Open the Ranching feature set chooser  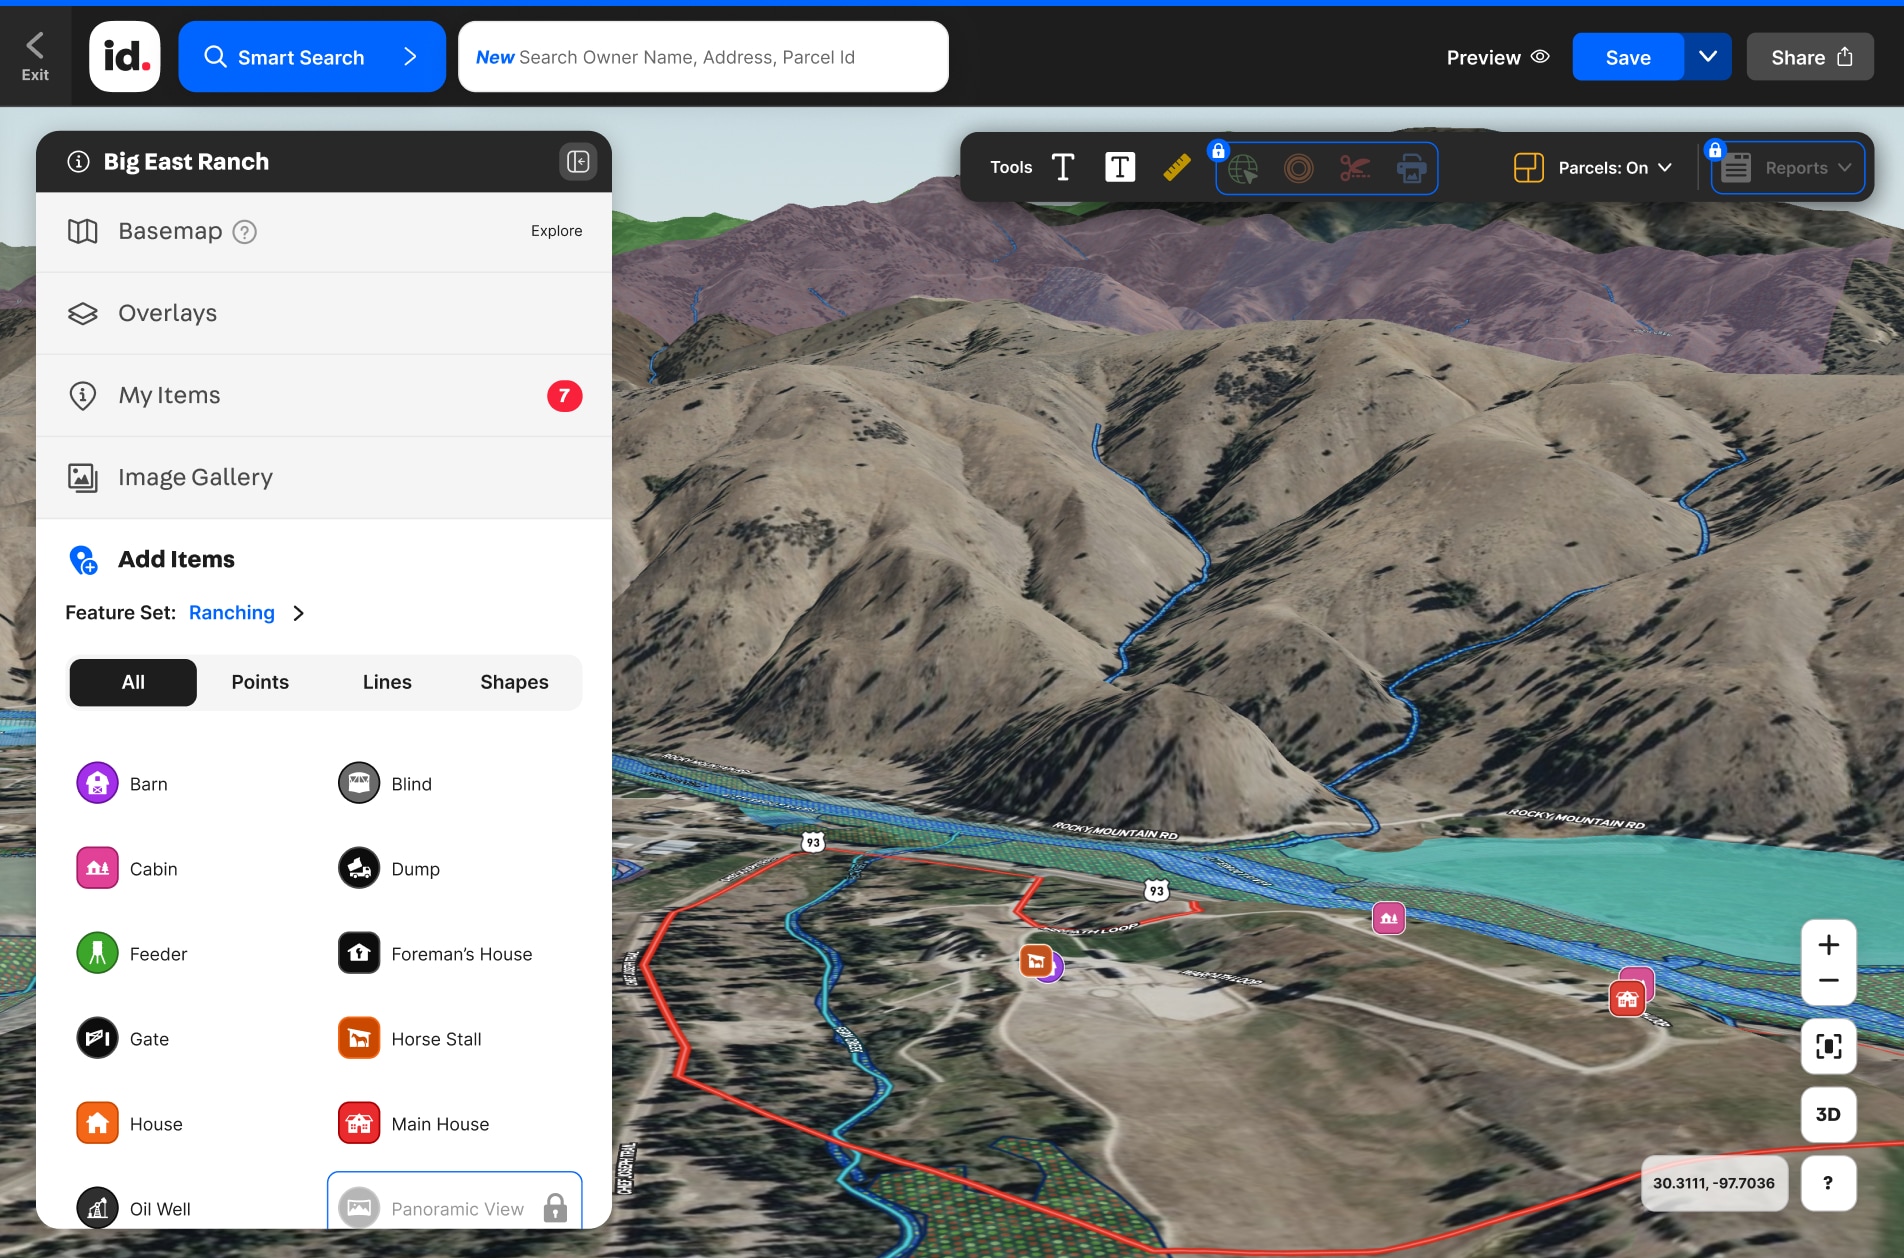232,612
